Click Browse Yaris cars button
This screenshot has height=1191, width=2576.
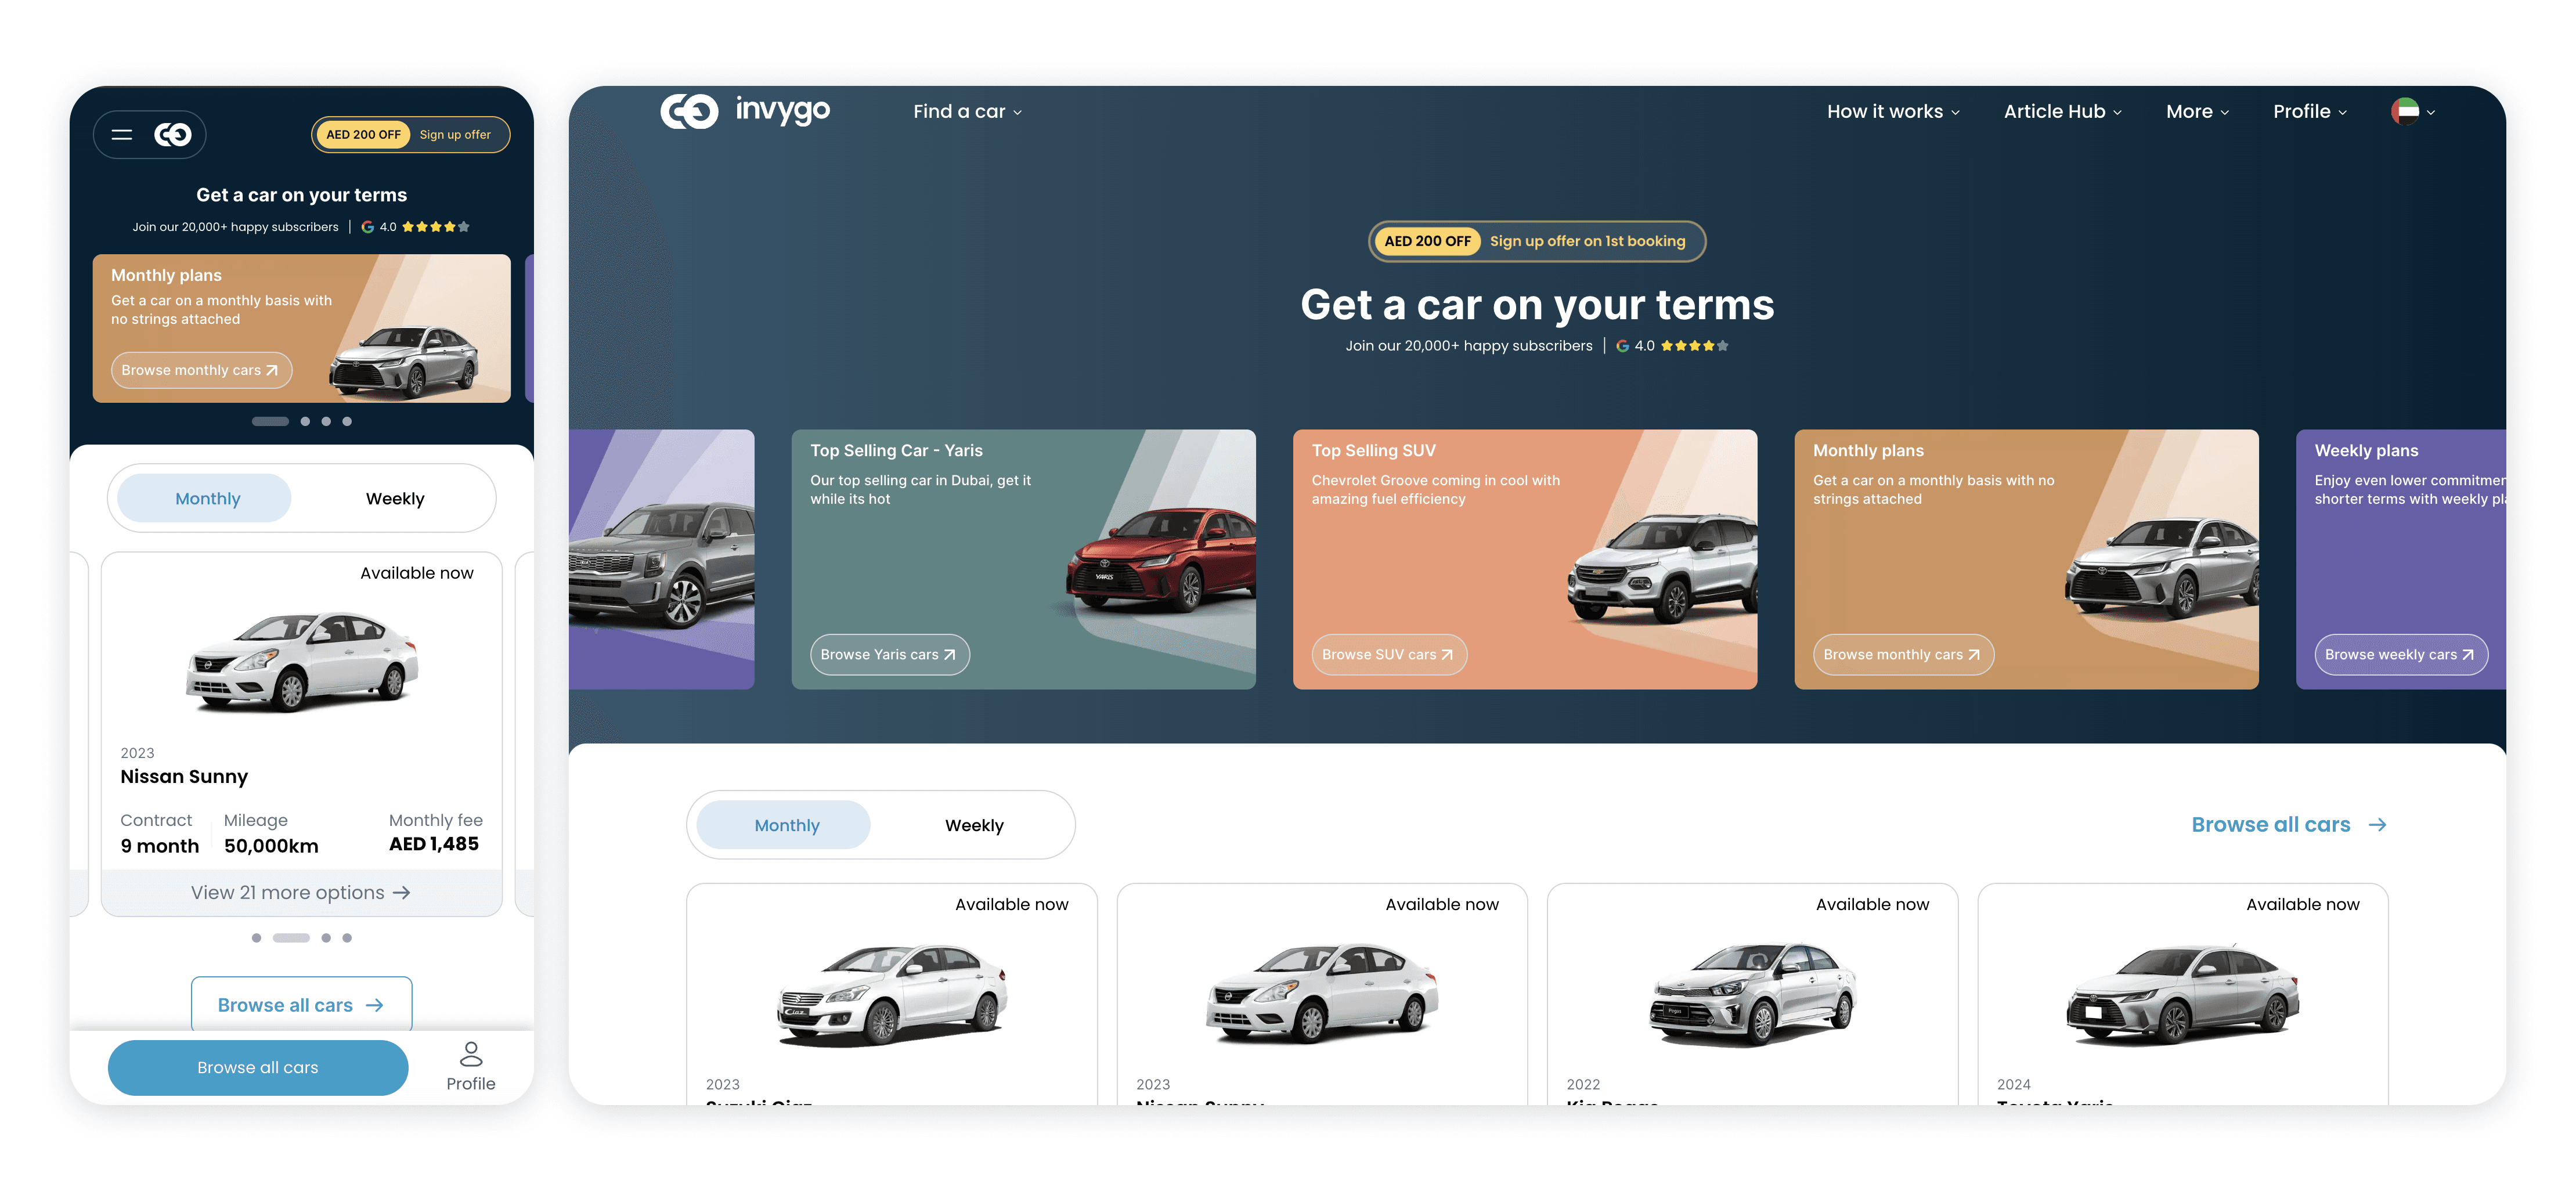(889, 655)
